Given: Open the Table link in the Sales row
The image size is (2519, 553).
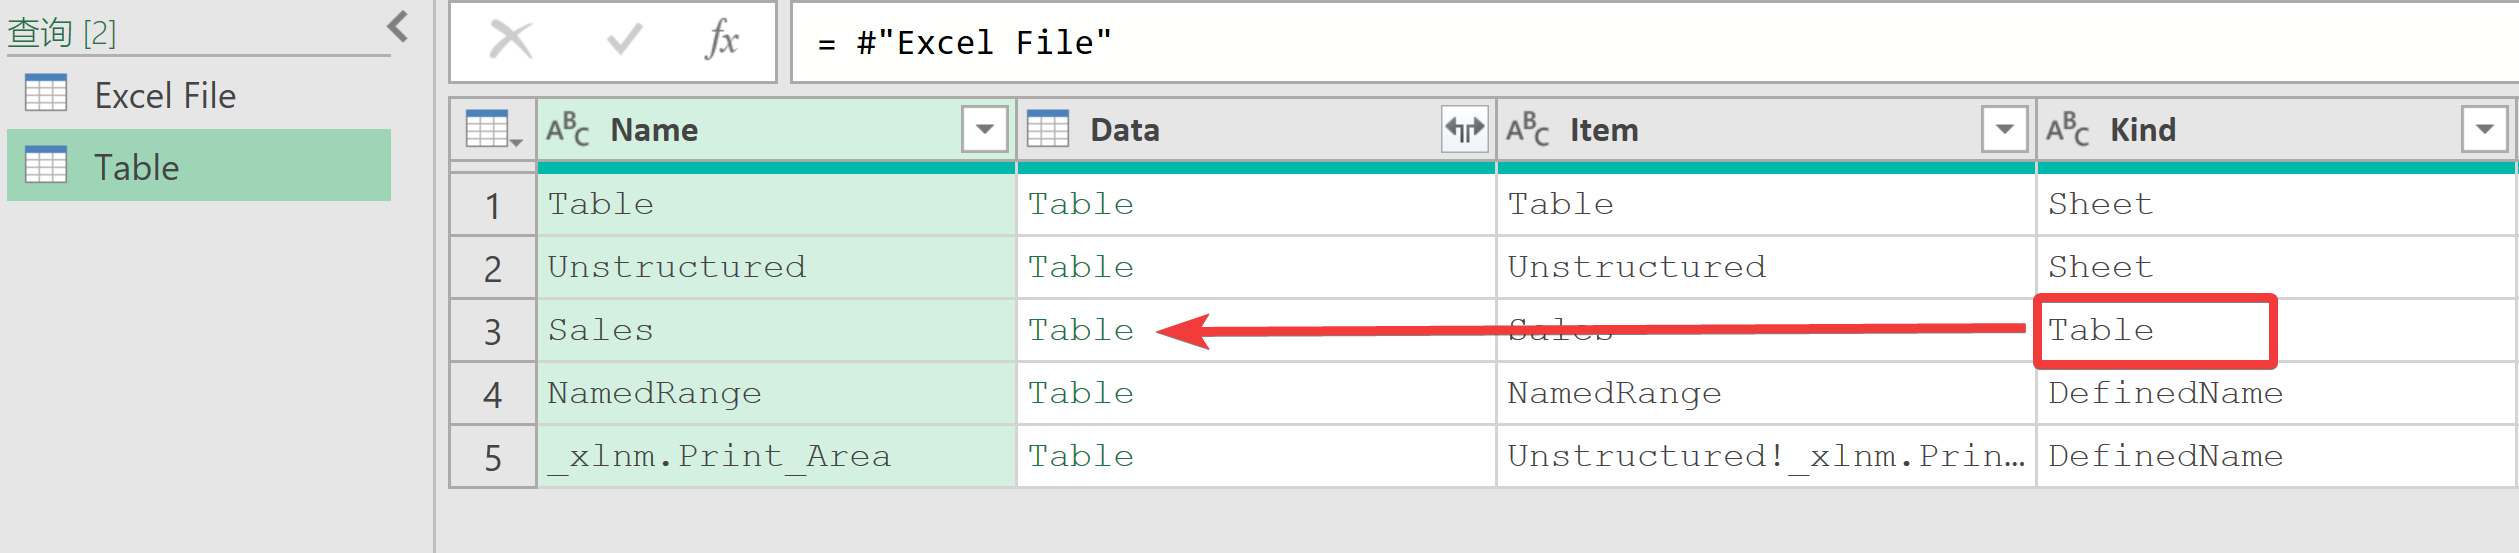Looking at the screenshot, I should tap(1081, 331).
